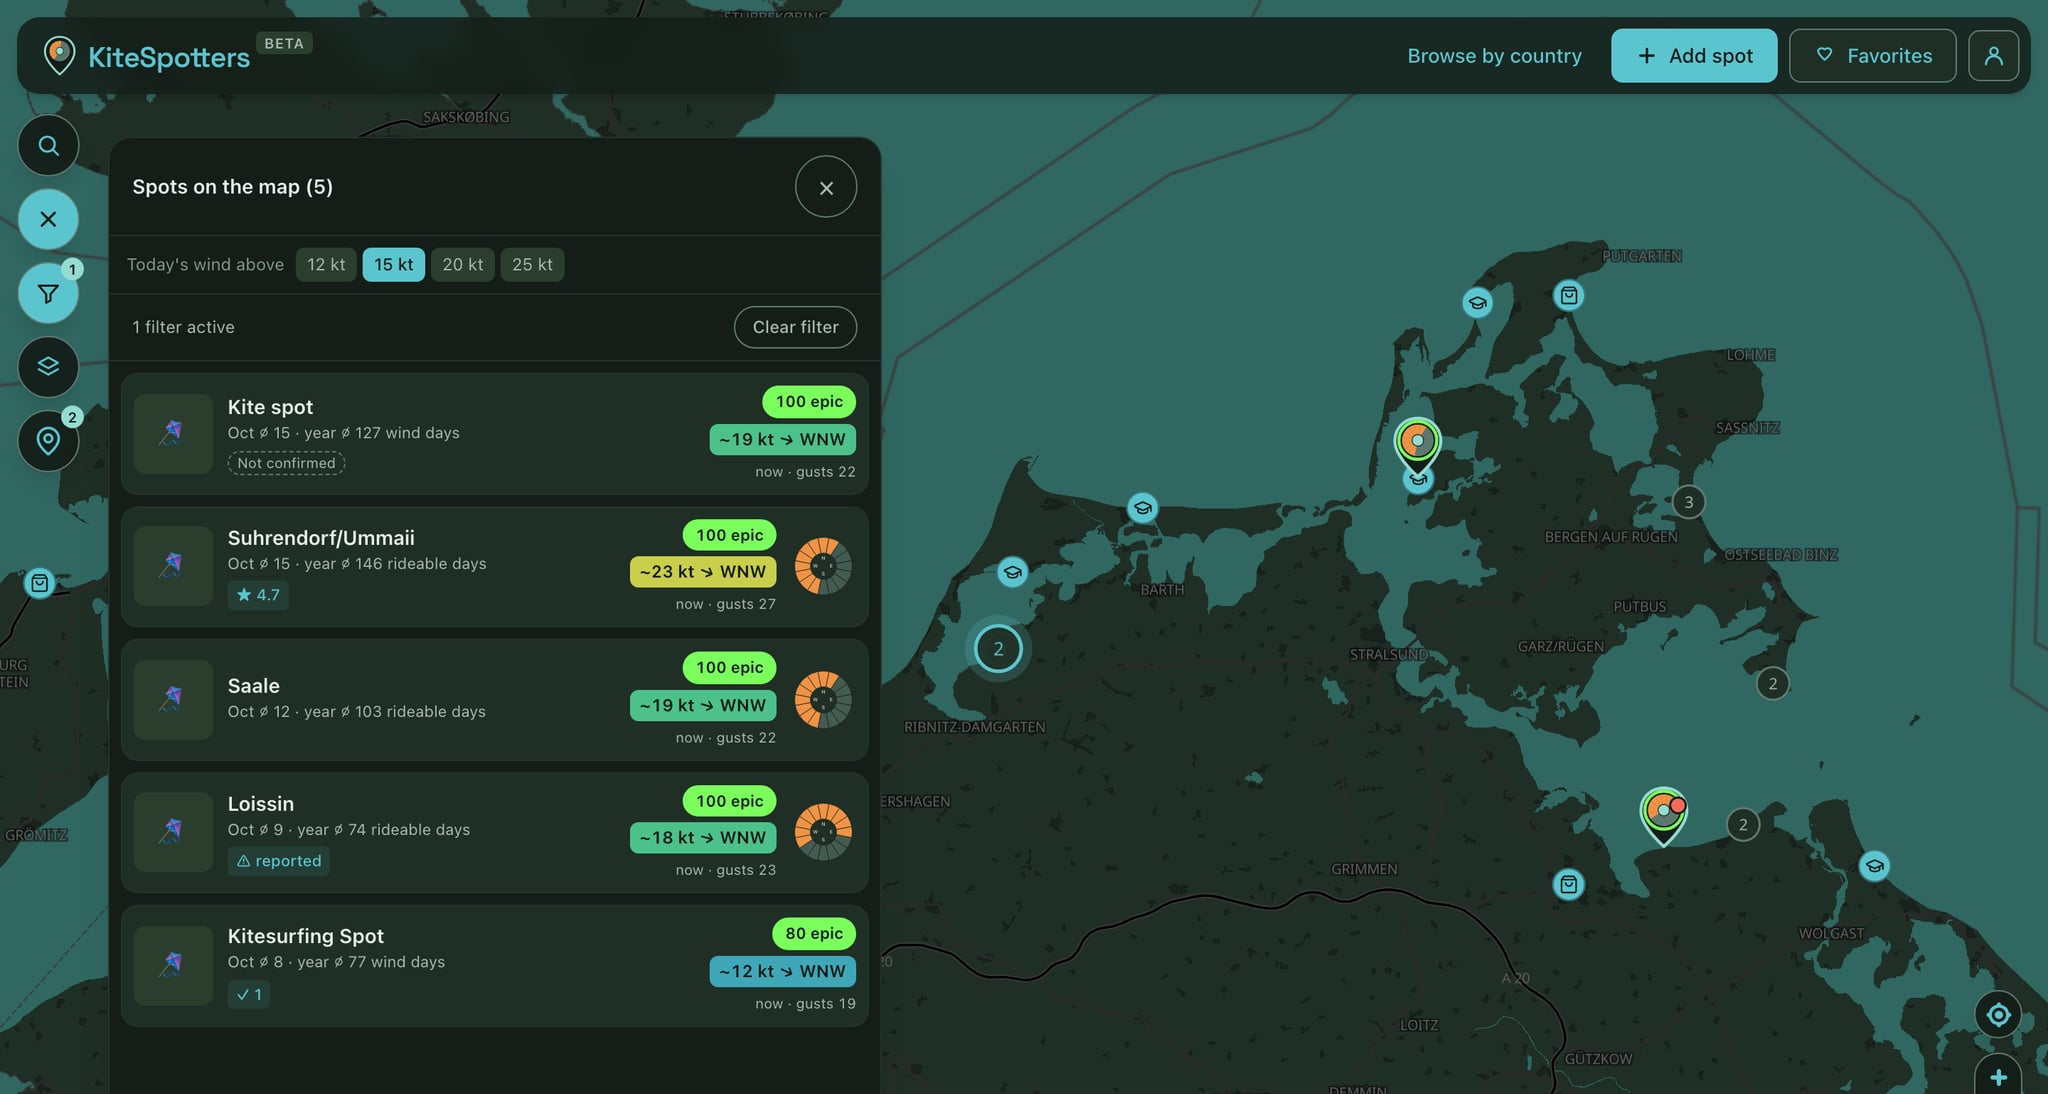This screenshot has width=2048, height=1094.
Task: Open the cyan 2 cluster near Ribnitz-Damgarten
Action: [998, 649]
